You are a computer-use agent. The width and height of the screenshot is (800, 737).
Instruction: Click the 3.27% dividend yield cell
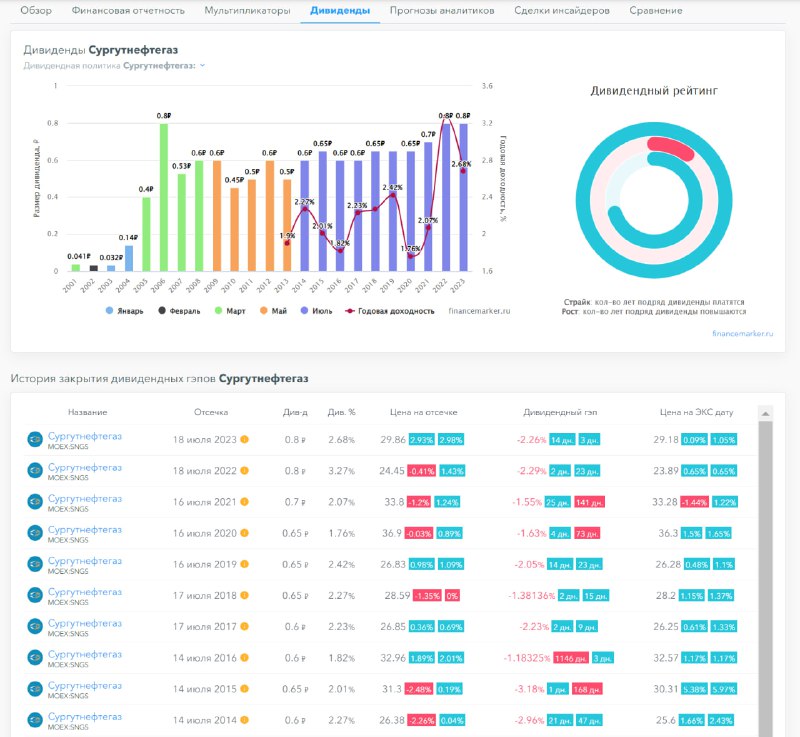pos(341,471)
